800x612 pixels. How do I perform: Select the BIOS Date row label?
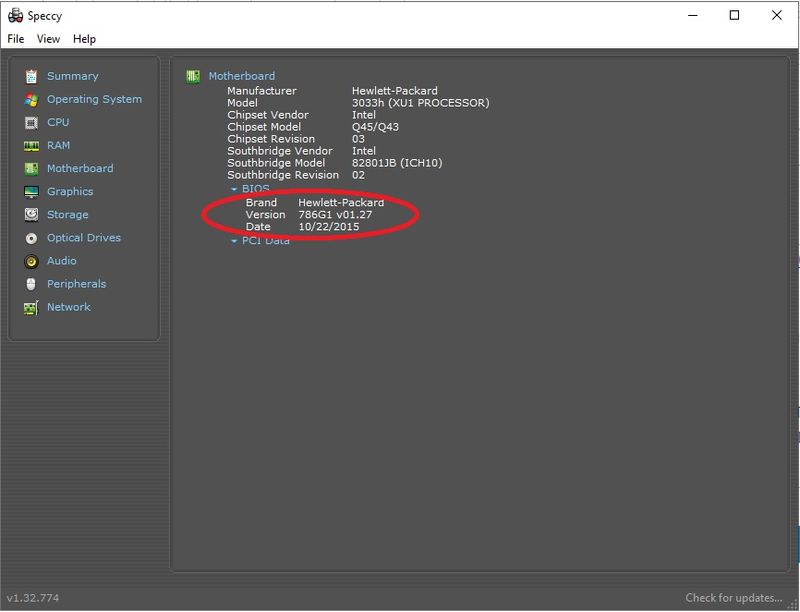[258, 226]
